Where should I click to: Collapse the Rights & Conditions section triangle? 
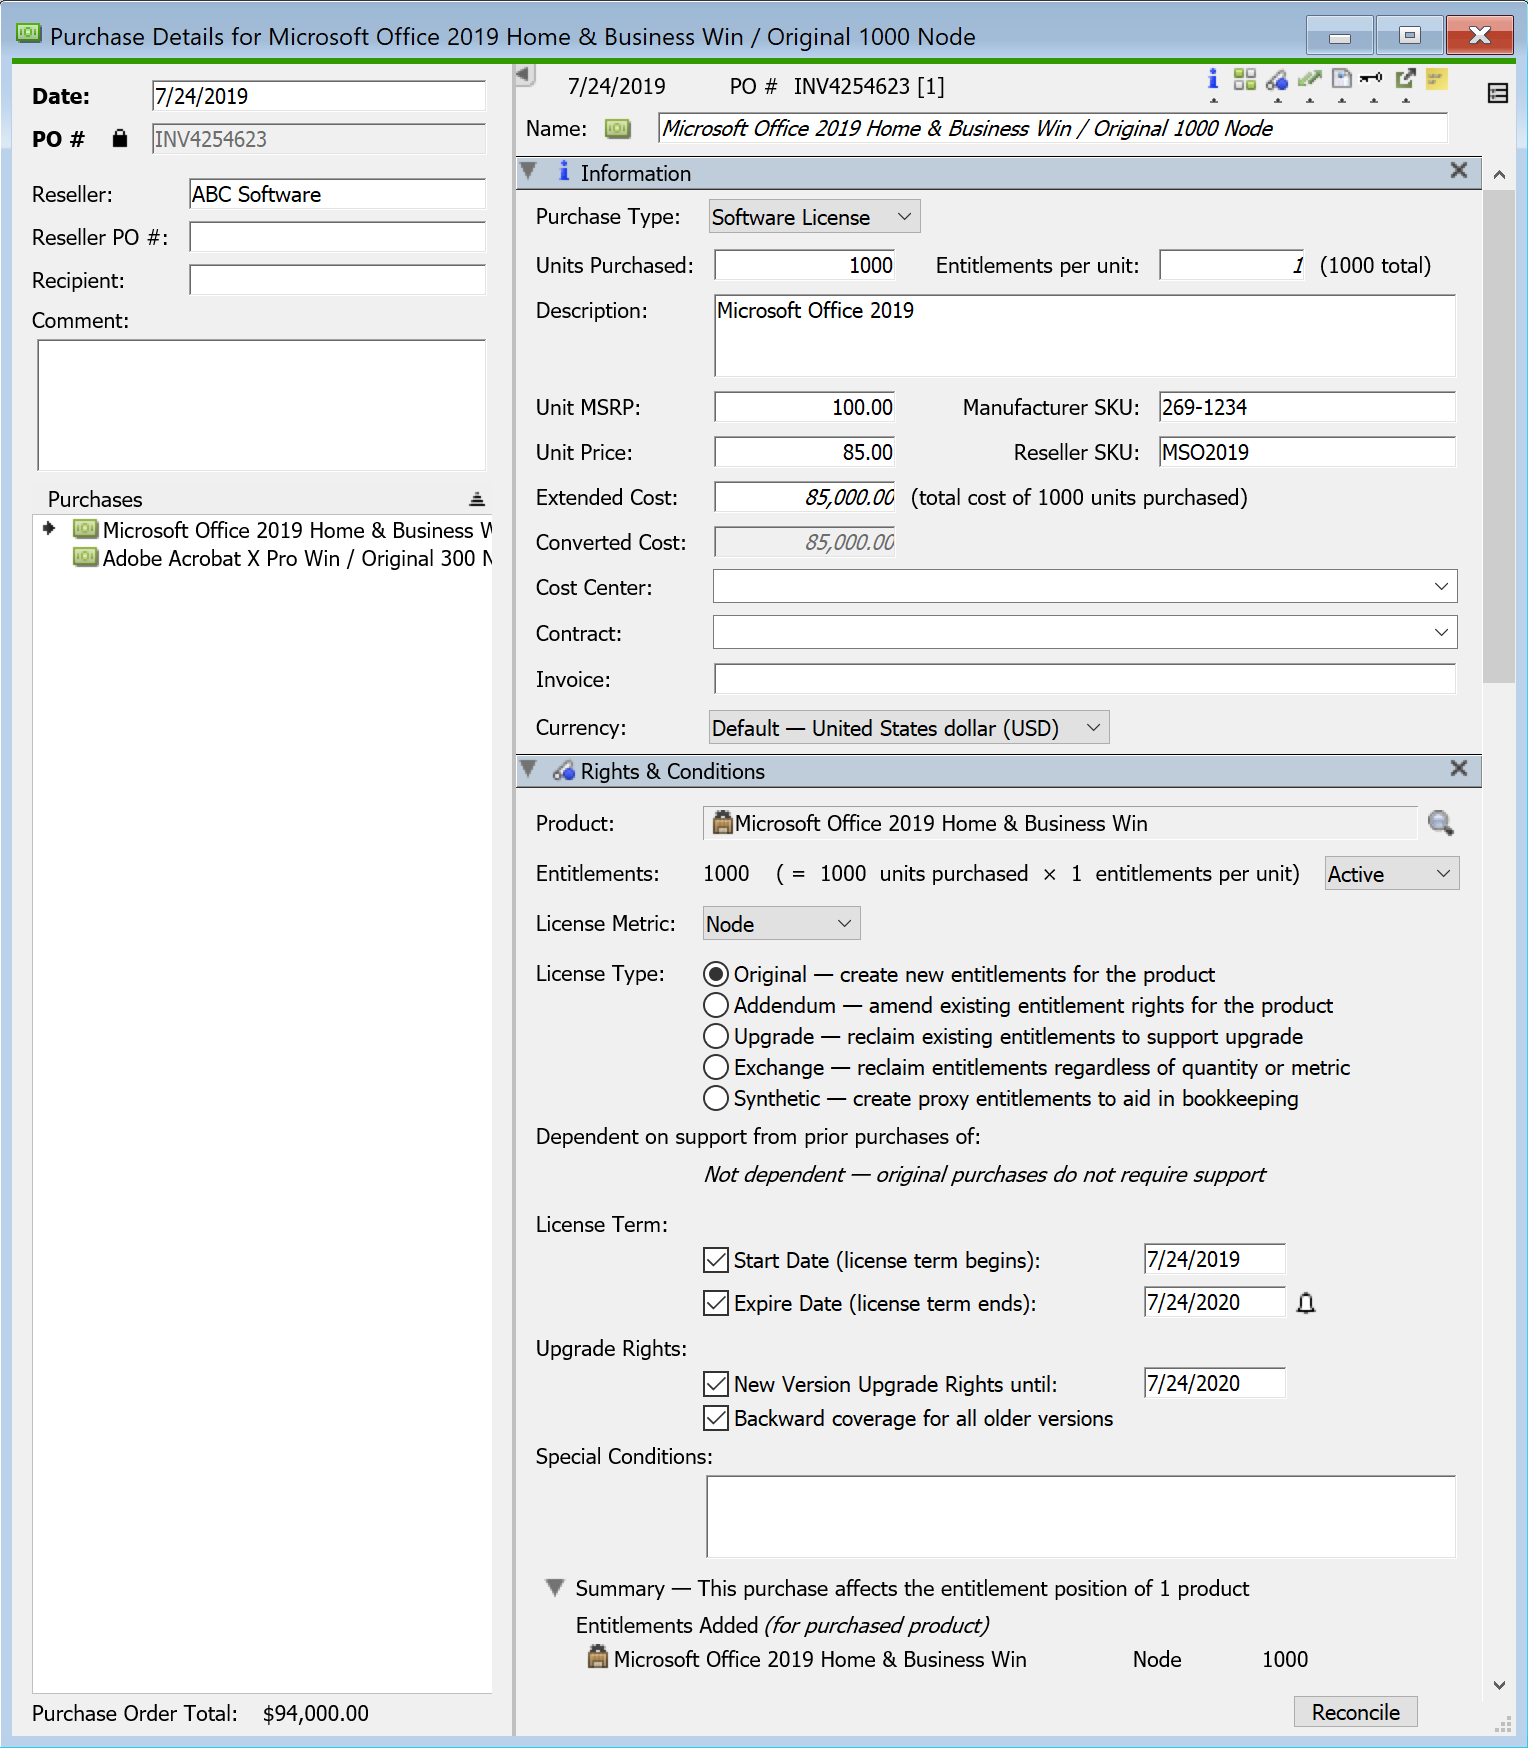tap(529, 769)
